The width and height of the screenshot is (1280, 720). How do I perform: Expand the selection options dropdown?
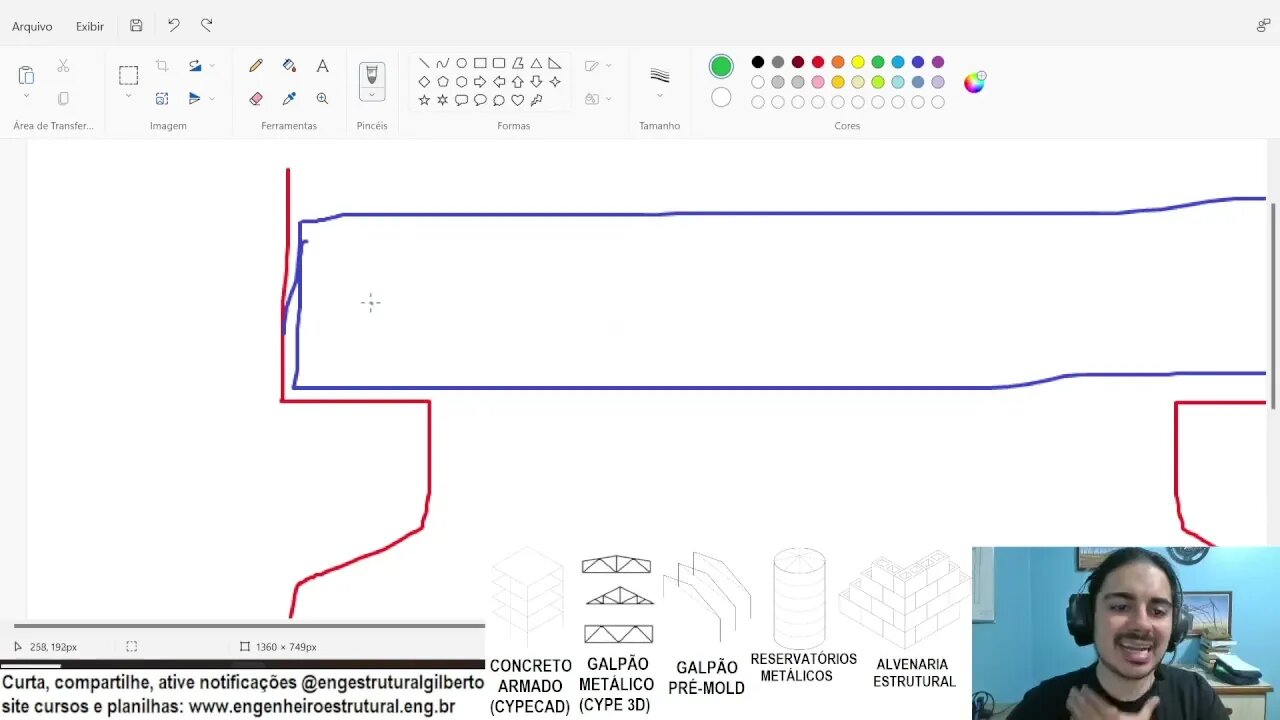pyautogui.click(x=128, y=97)
